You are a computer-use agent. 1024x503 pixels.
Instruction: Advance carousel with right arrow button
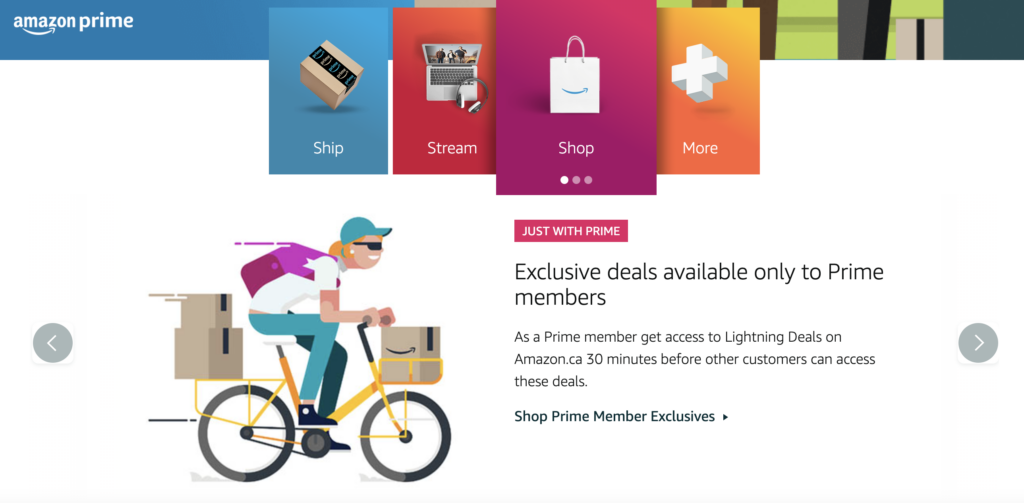[x=978, y=343]
